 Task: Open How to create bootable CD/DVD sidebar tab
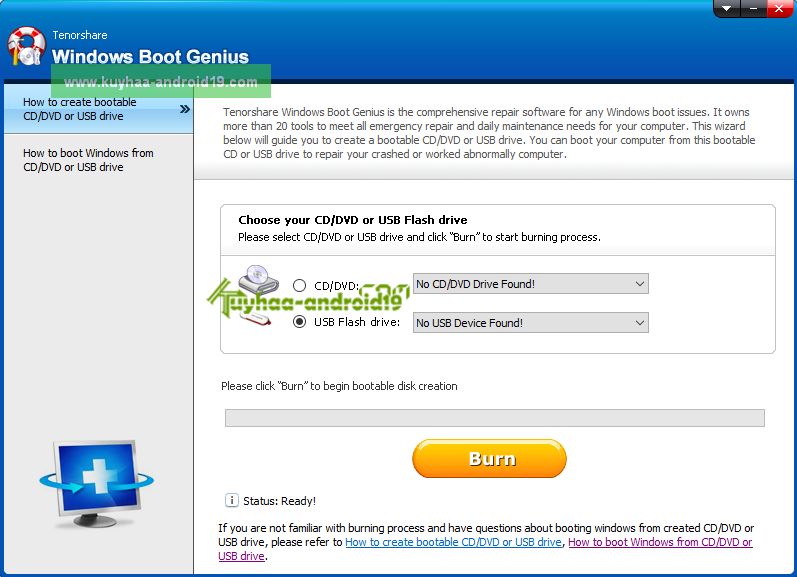(x=99, y=109)
